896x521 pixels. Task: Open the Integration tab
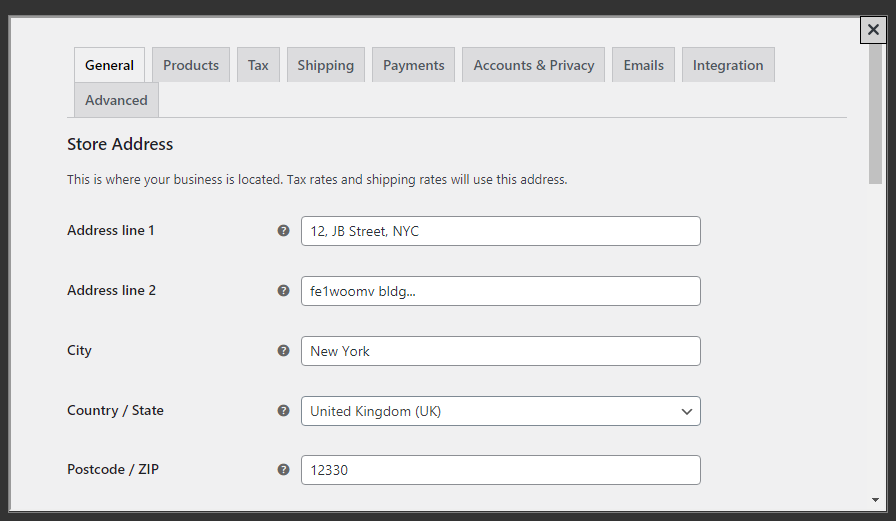727,65
